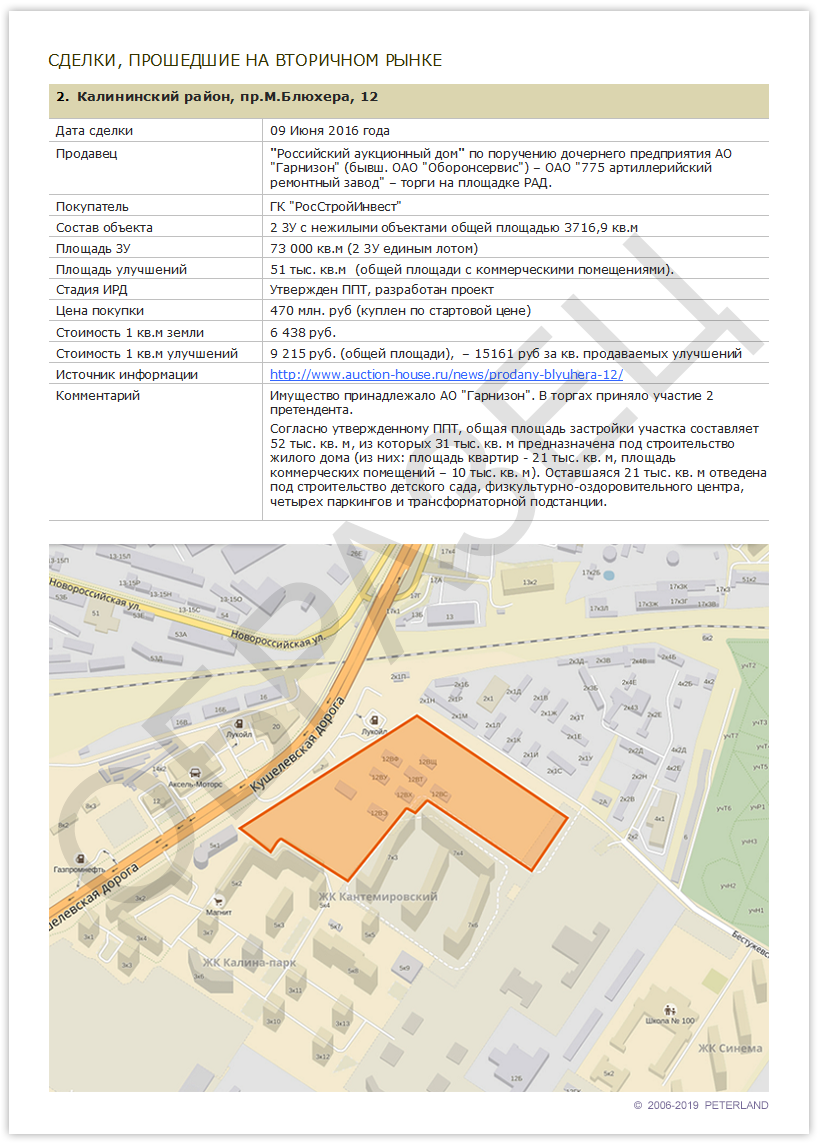Click the ЖК Кантемировский map label
Image resolution: width=820 pixels, height=1145 pixels.
[x=378, y=896]
